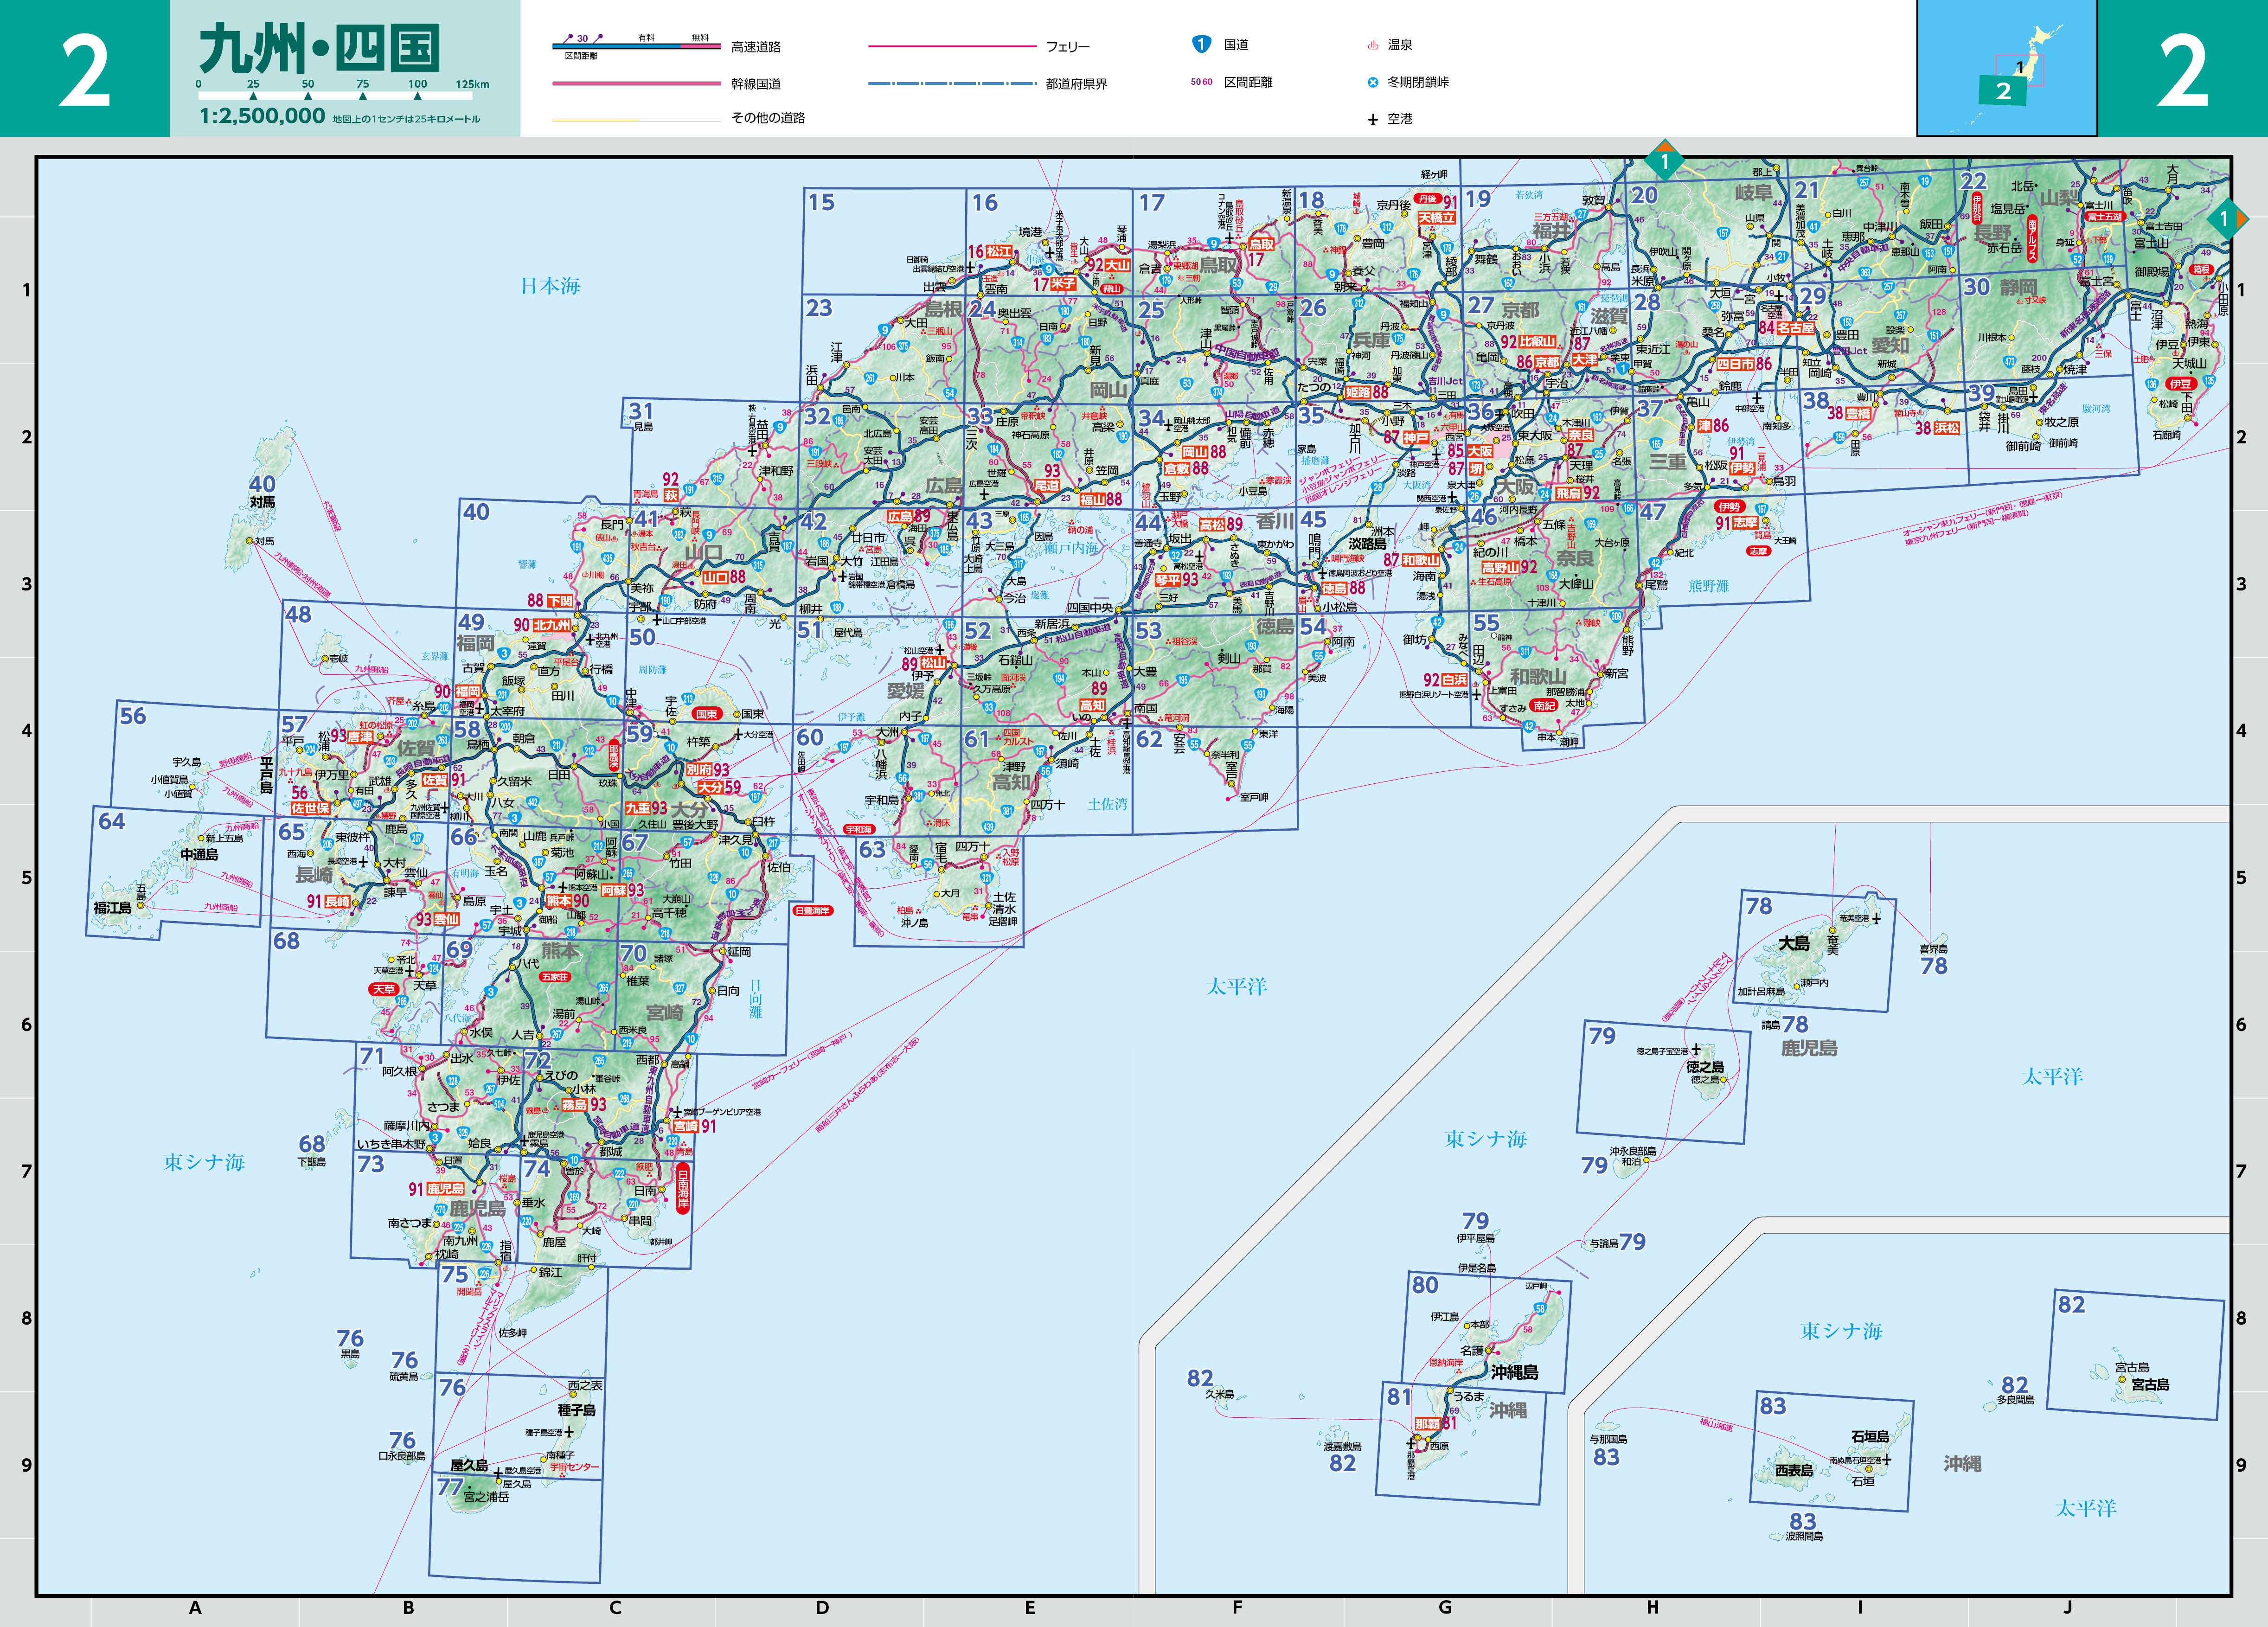Click the pink 幹線国道 sample line in legend
The width and height of the screenshot is (2268, 1627).
(636, 84)
